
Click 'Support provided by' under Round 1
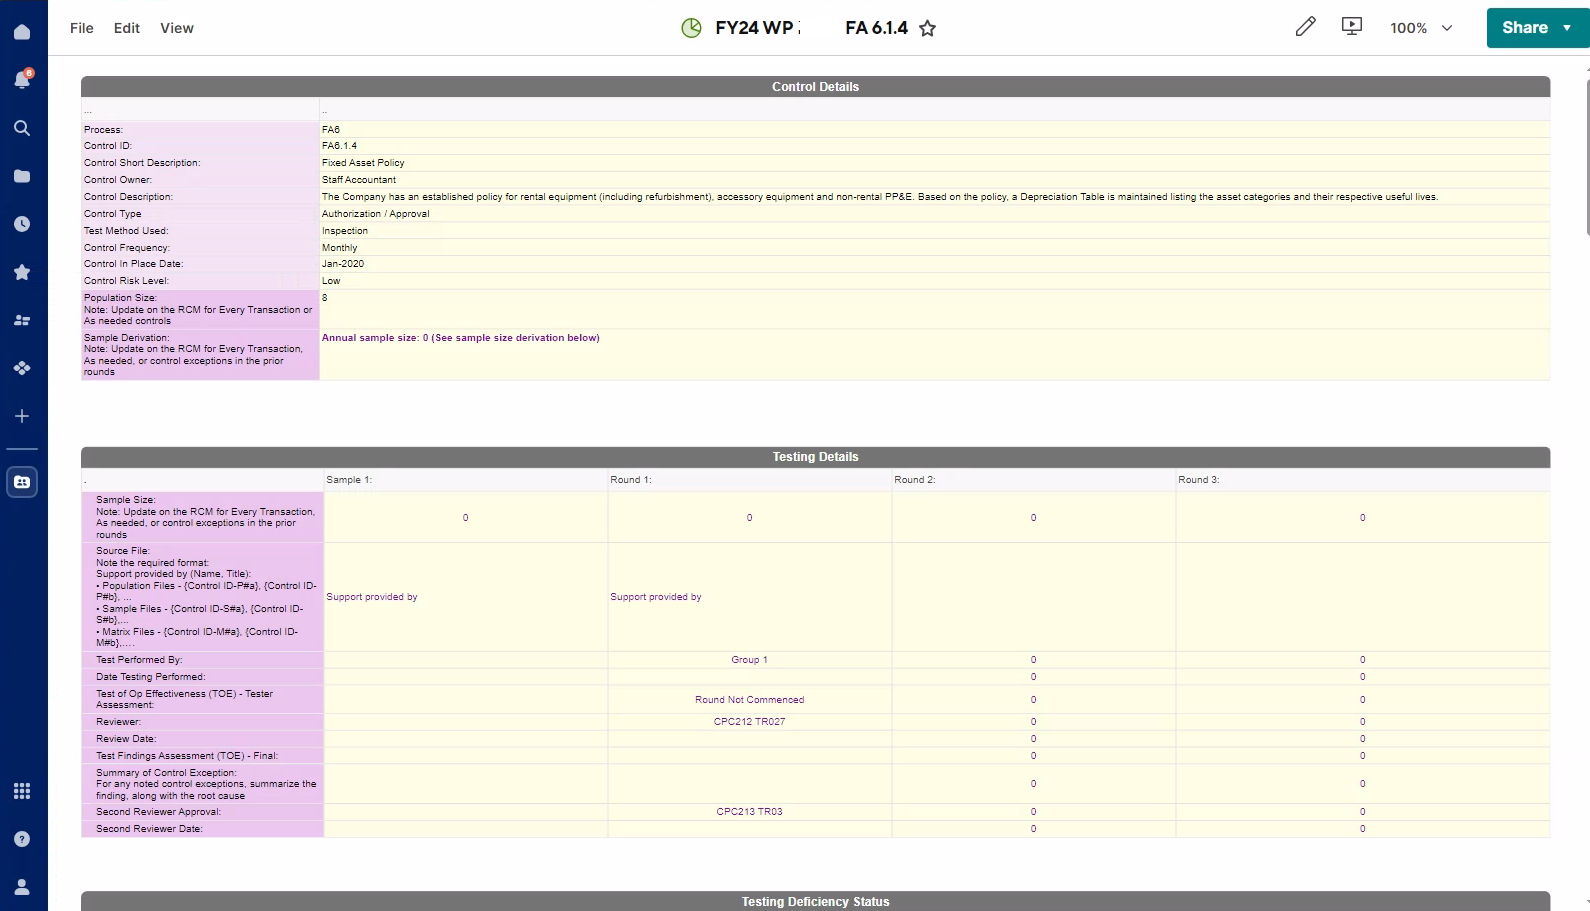[x=656, y=597]
